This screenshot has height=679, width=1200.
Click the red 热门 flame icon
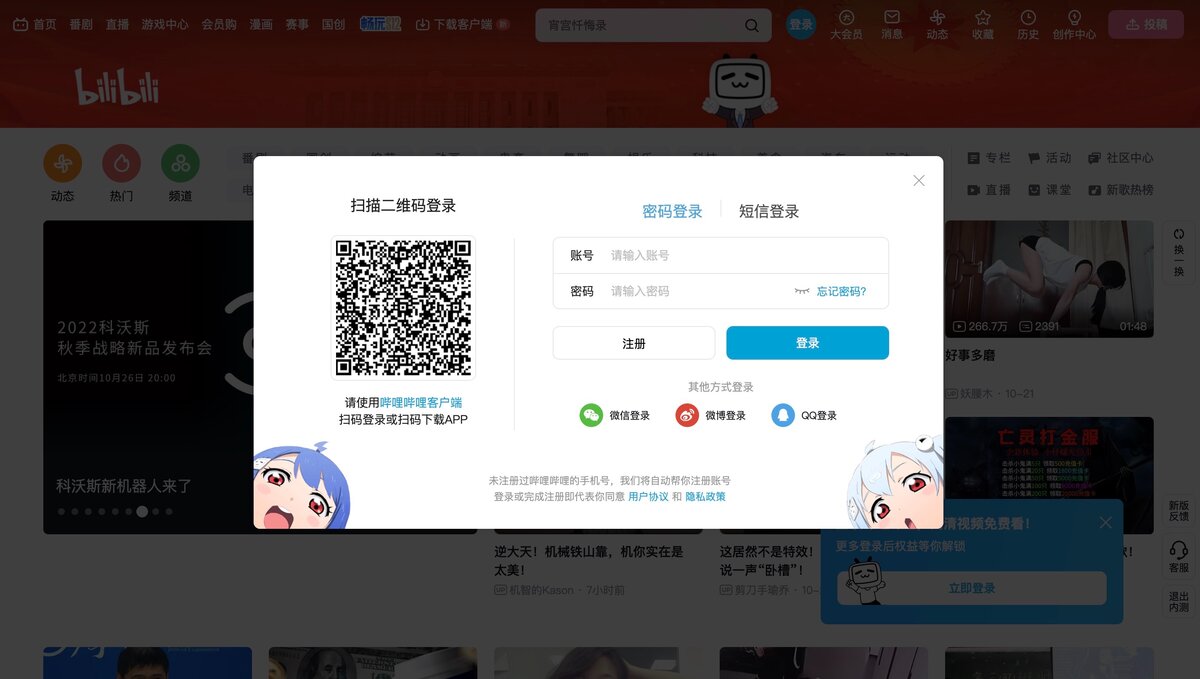[122, 163]
